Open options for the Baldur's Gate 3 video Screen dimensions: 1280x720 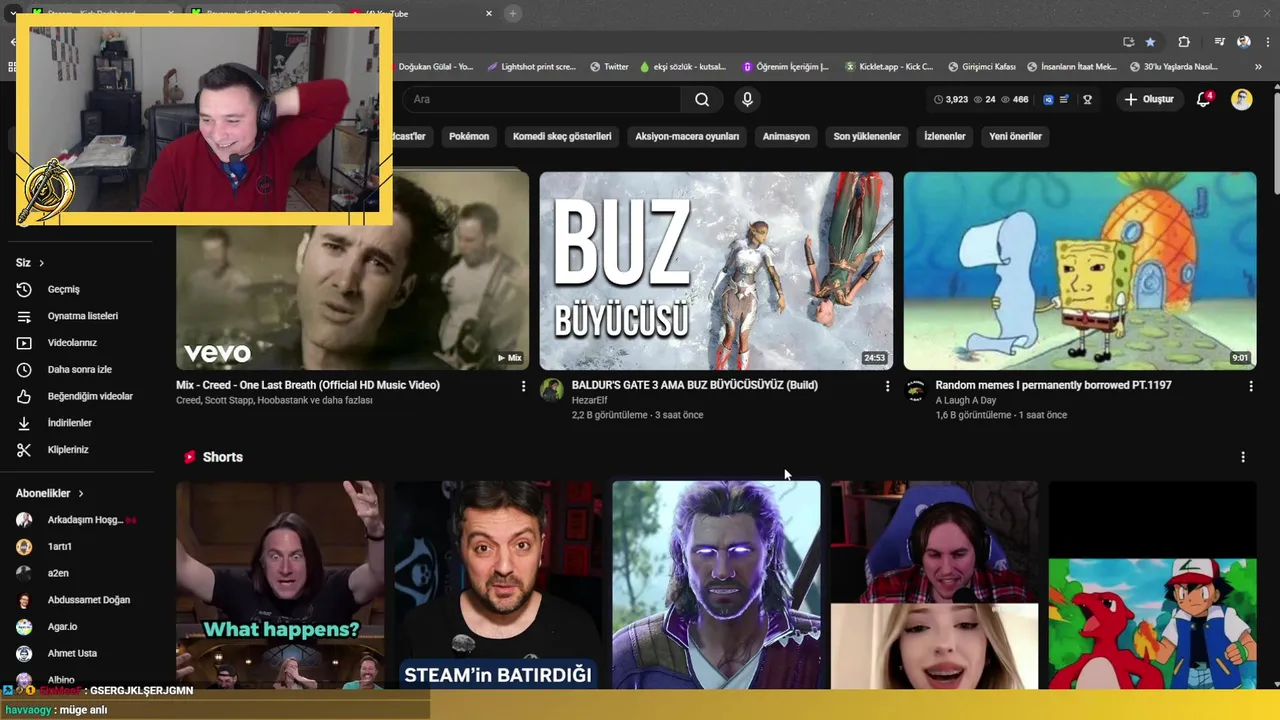pyautogui.click(x=887, y=386)
